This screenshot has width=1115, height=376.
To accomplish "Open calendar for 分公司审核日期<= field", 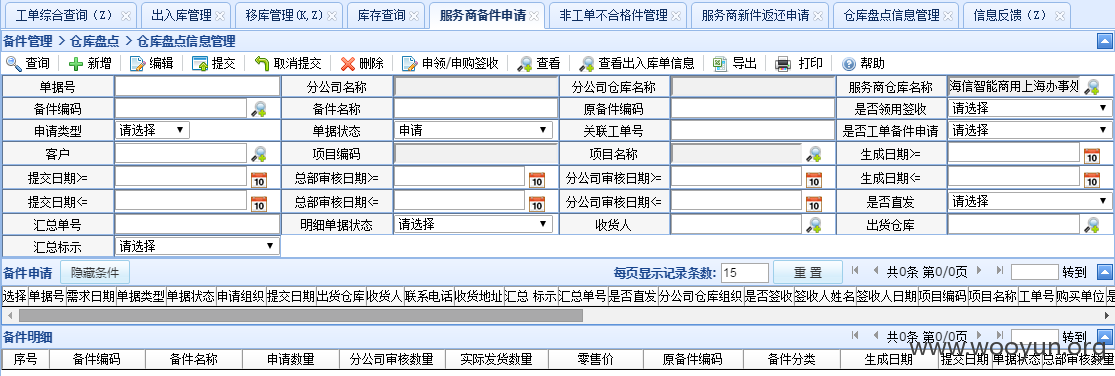I will (x=813, y=203).
